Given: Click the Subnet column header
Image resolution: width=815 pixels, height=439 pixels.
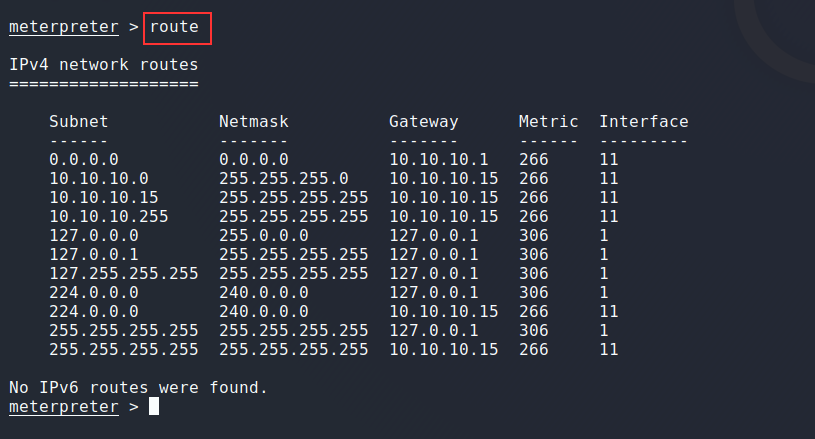Looking at the screenshot, I should pos(78,122).
